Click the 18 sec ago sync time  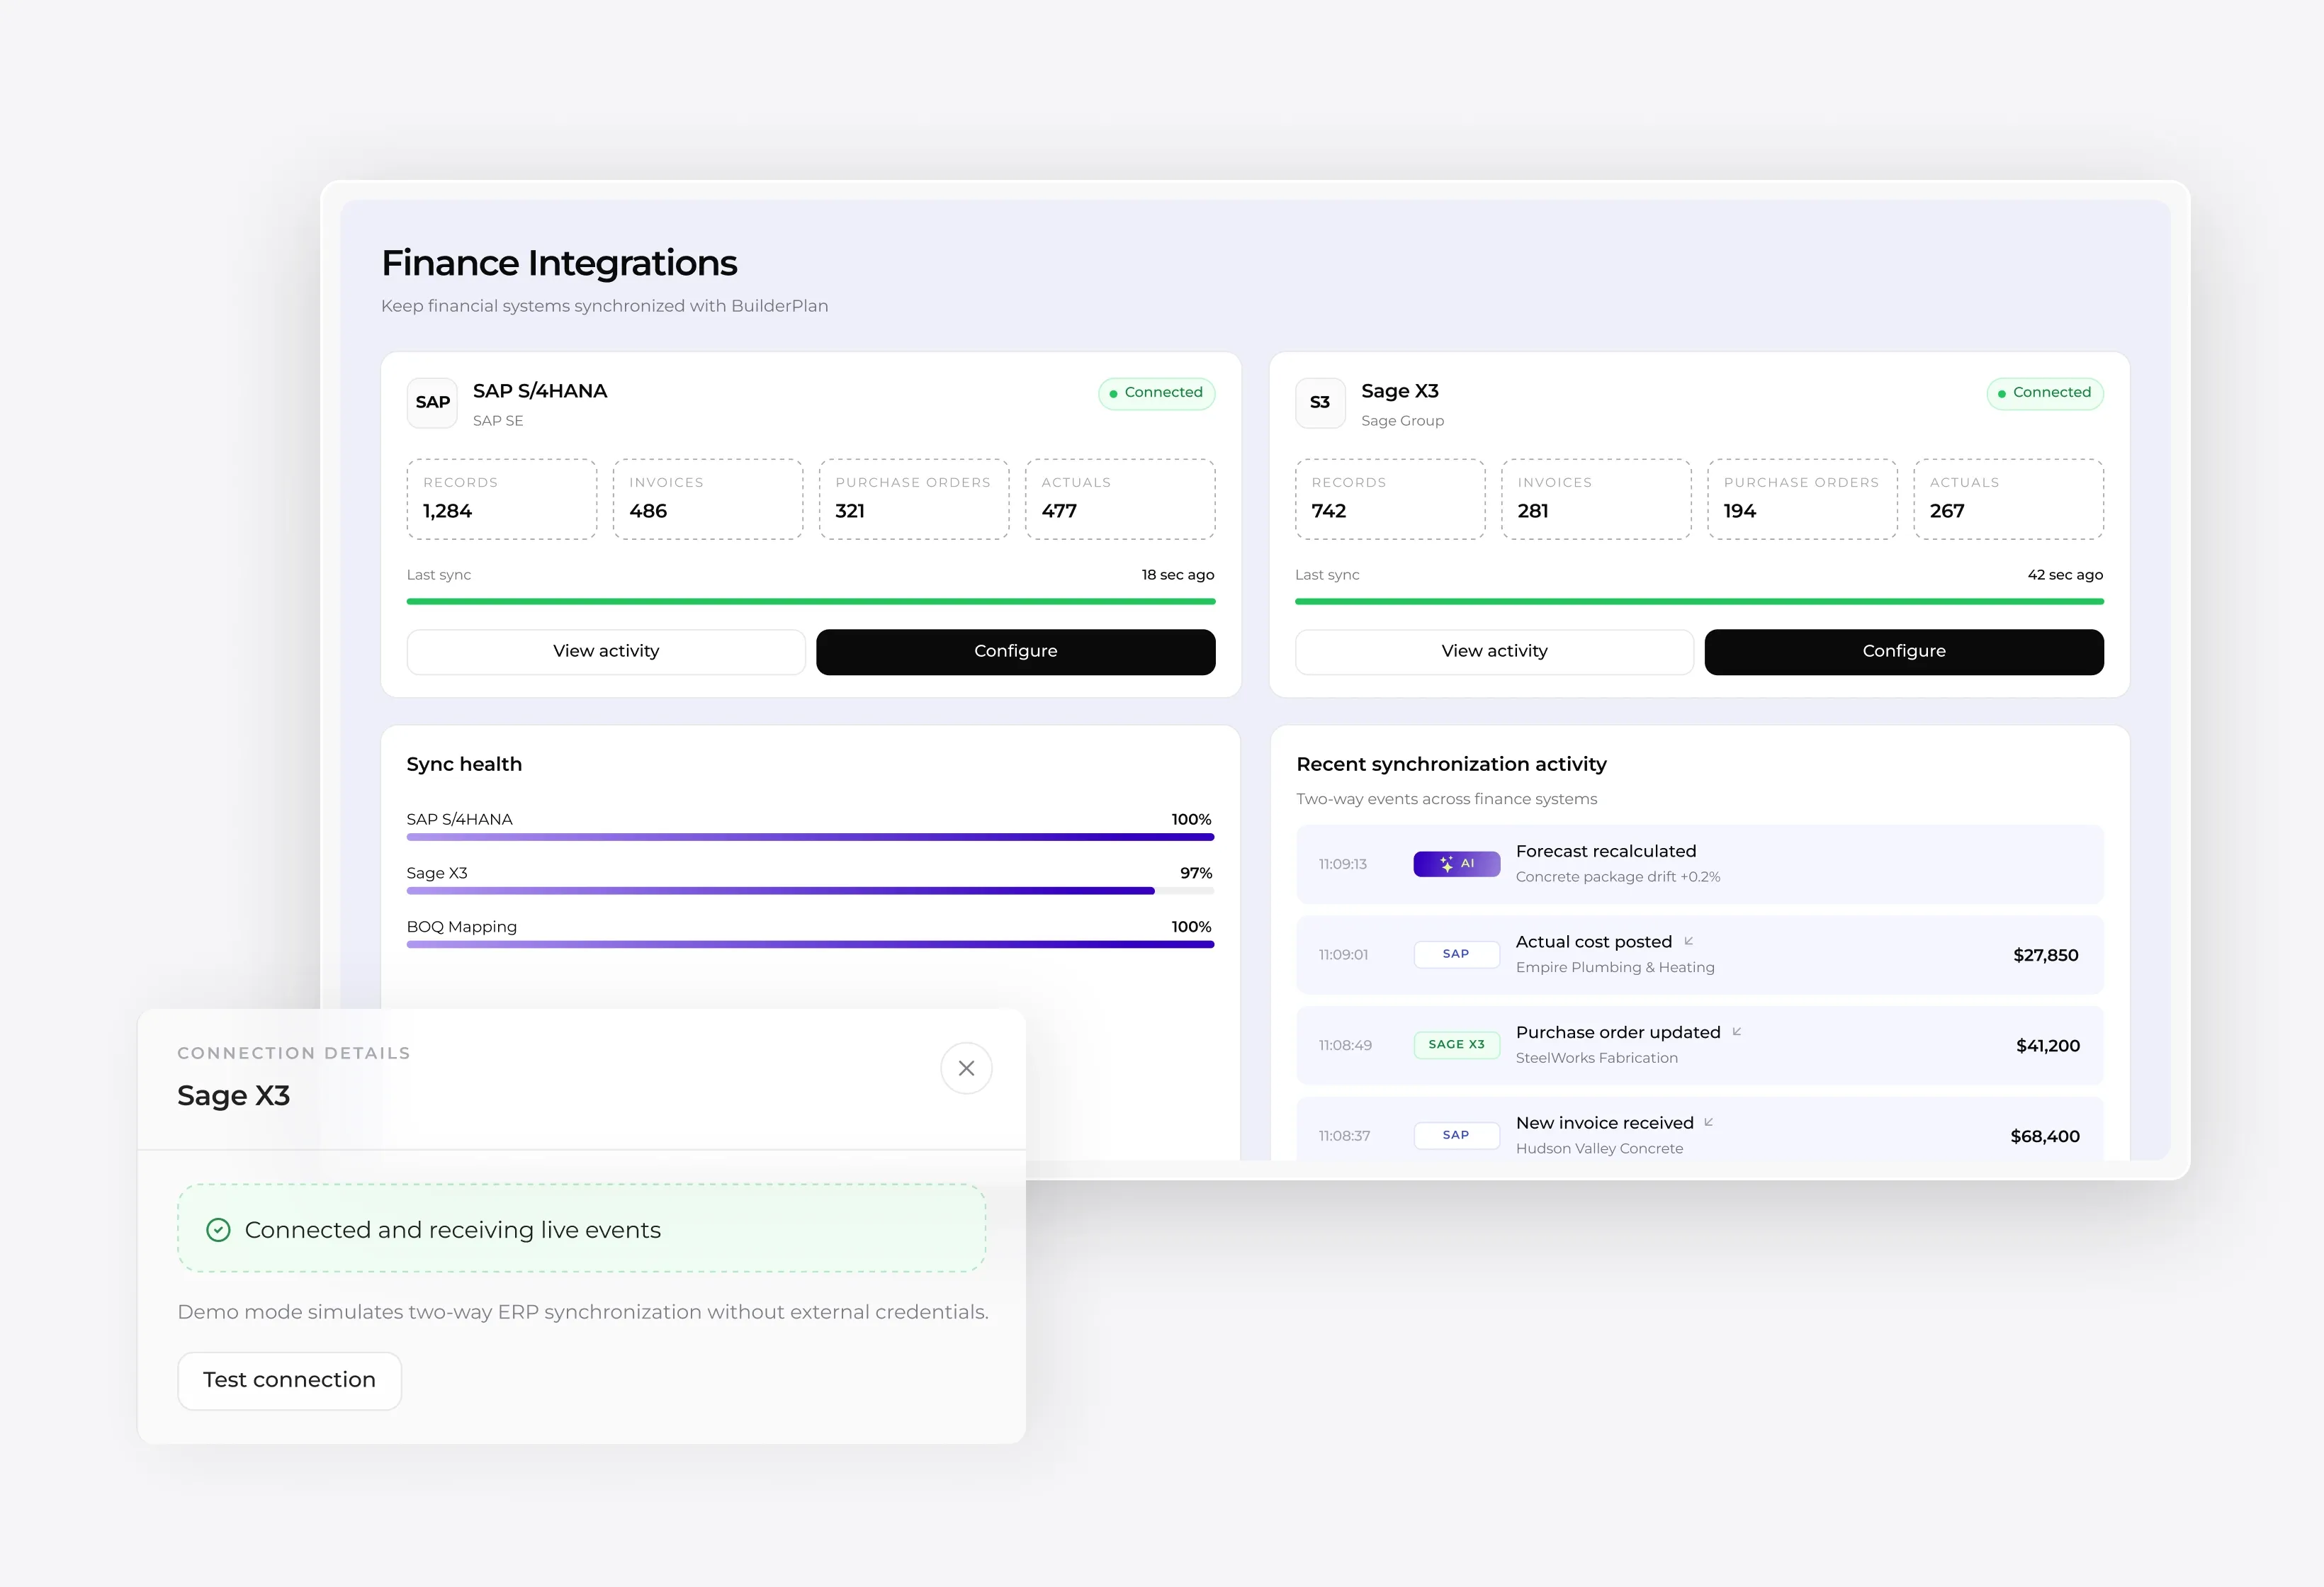click(1177, 575)
